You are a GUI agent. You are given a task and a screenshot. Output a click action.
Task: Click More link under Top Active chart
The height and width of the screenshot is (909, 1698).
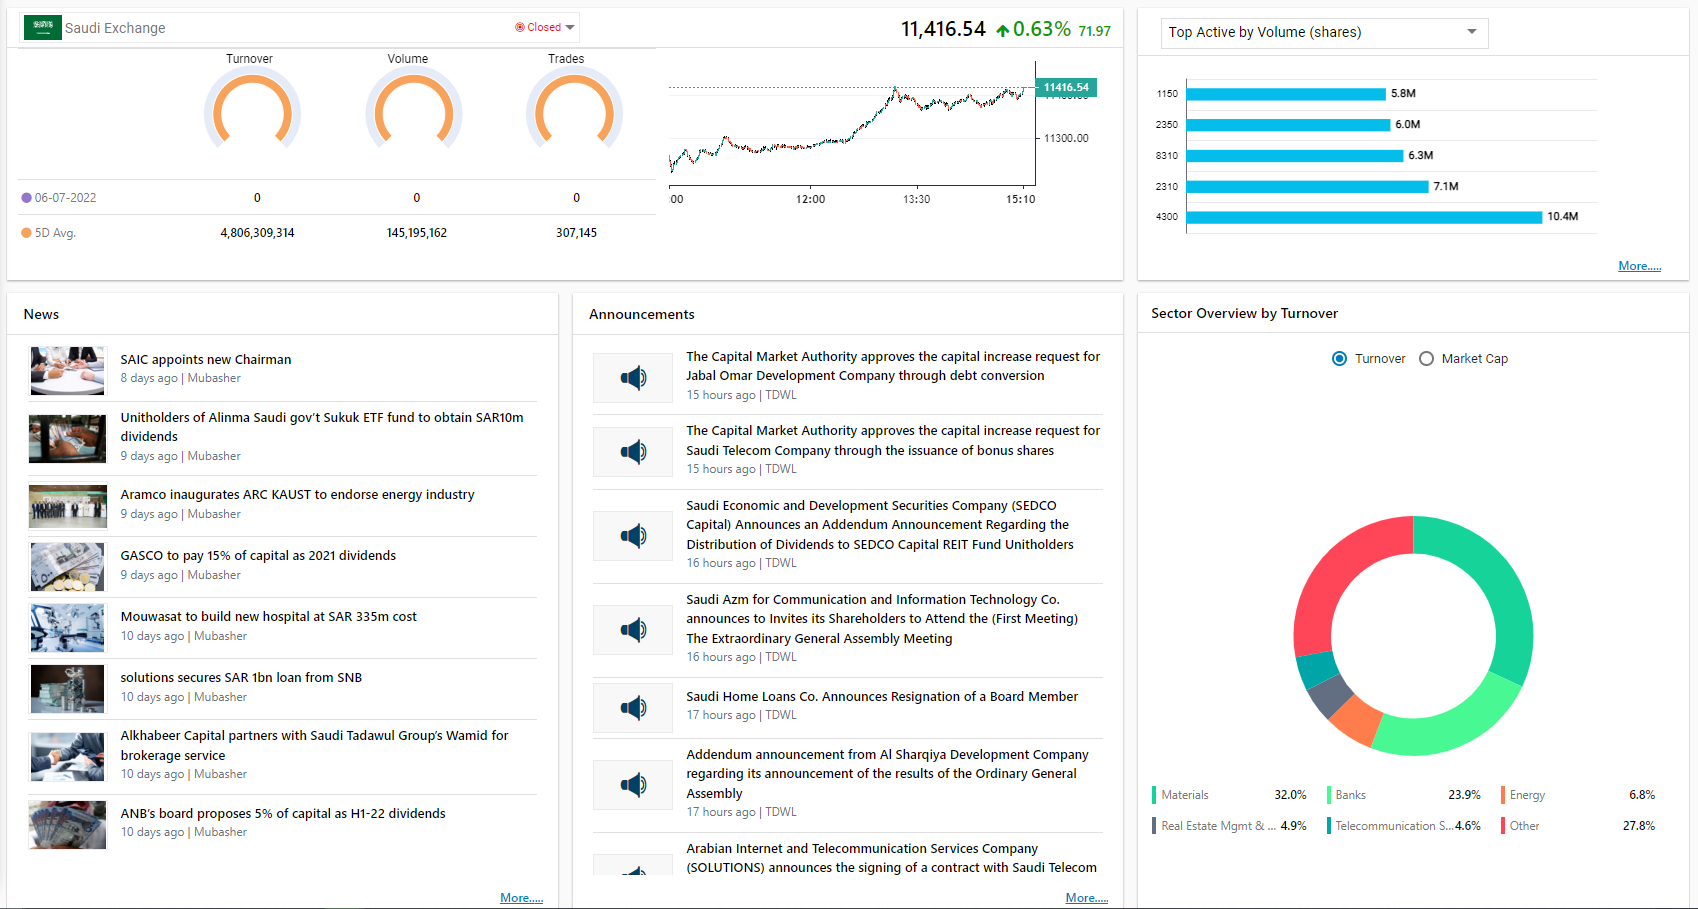pyautogui.click(x=1639, y=266)
